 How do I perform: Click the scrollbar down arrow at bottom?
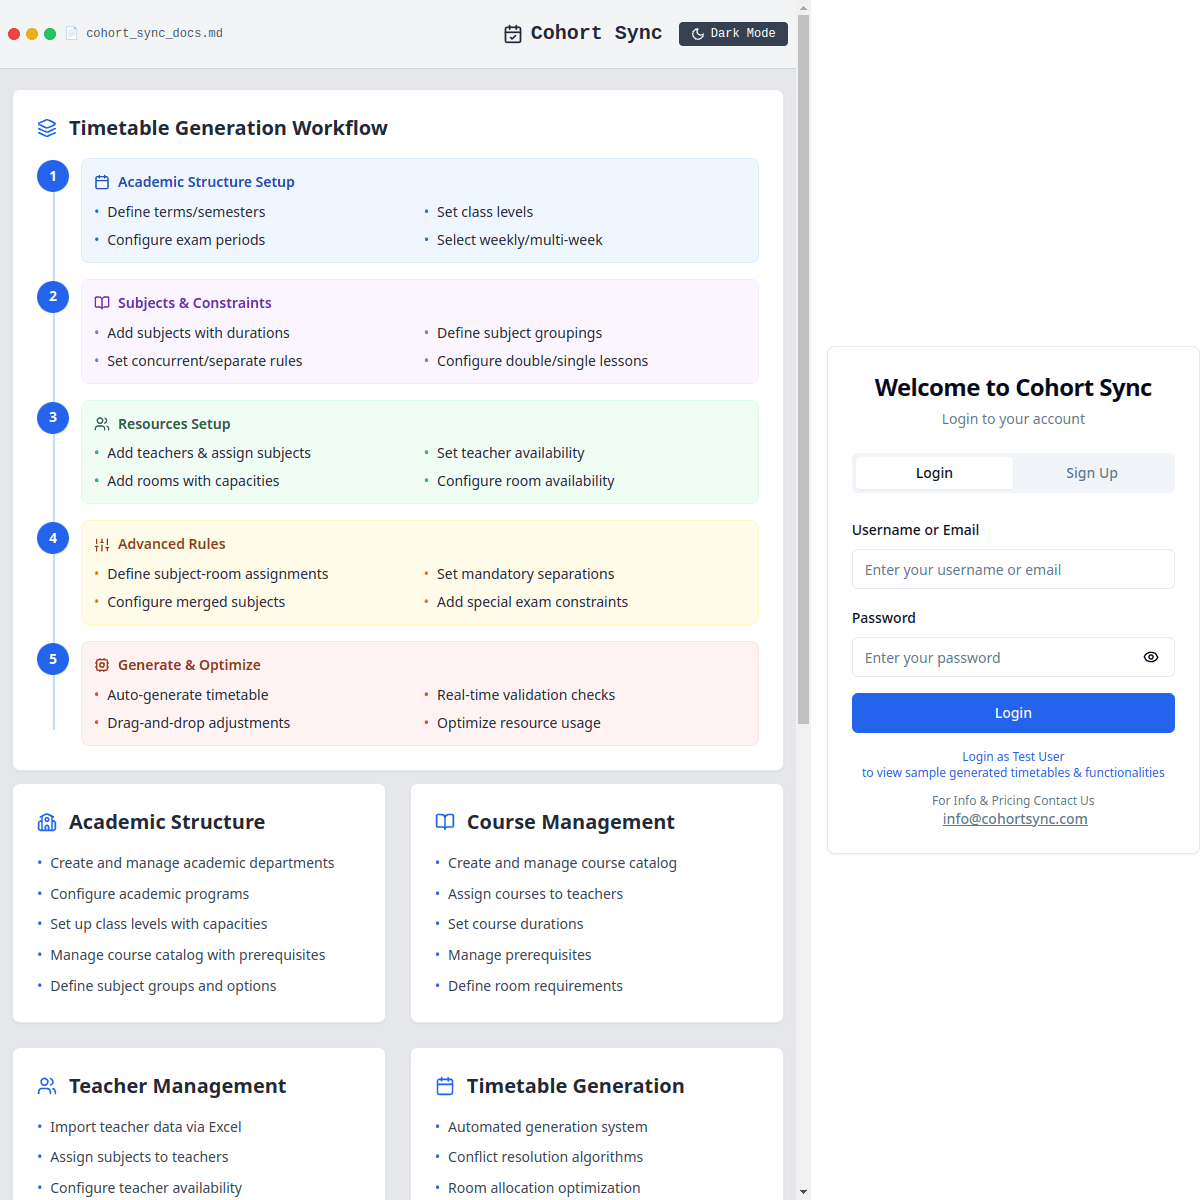(803, 1192)
